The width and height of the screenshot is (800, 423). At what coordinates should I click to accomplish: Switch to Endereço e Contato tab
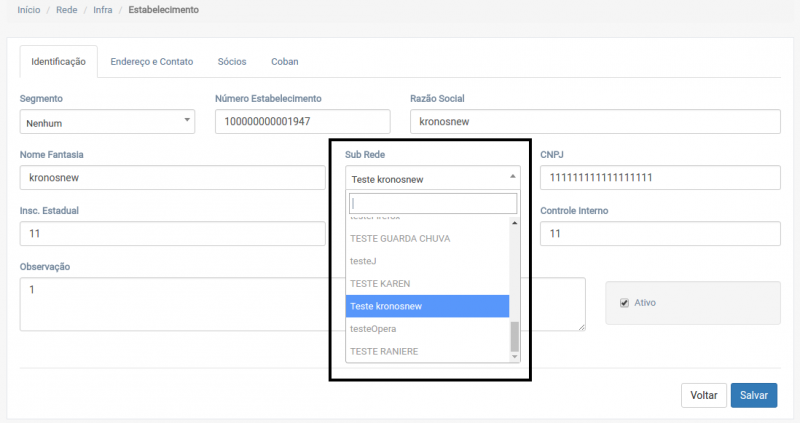click(152, 62)
